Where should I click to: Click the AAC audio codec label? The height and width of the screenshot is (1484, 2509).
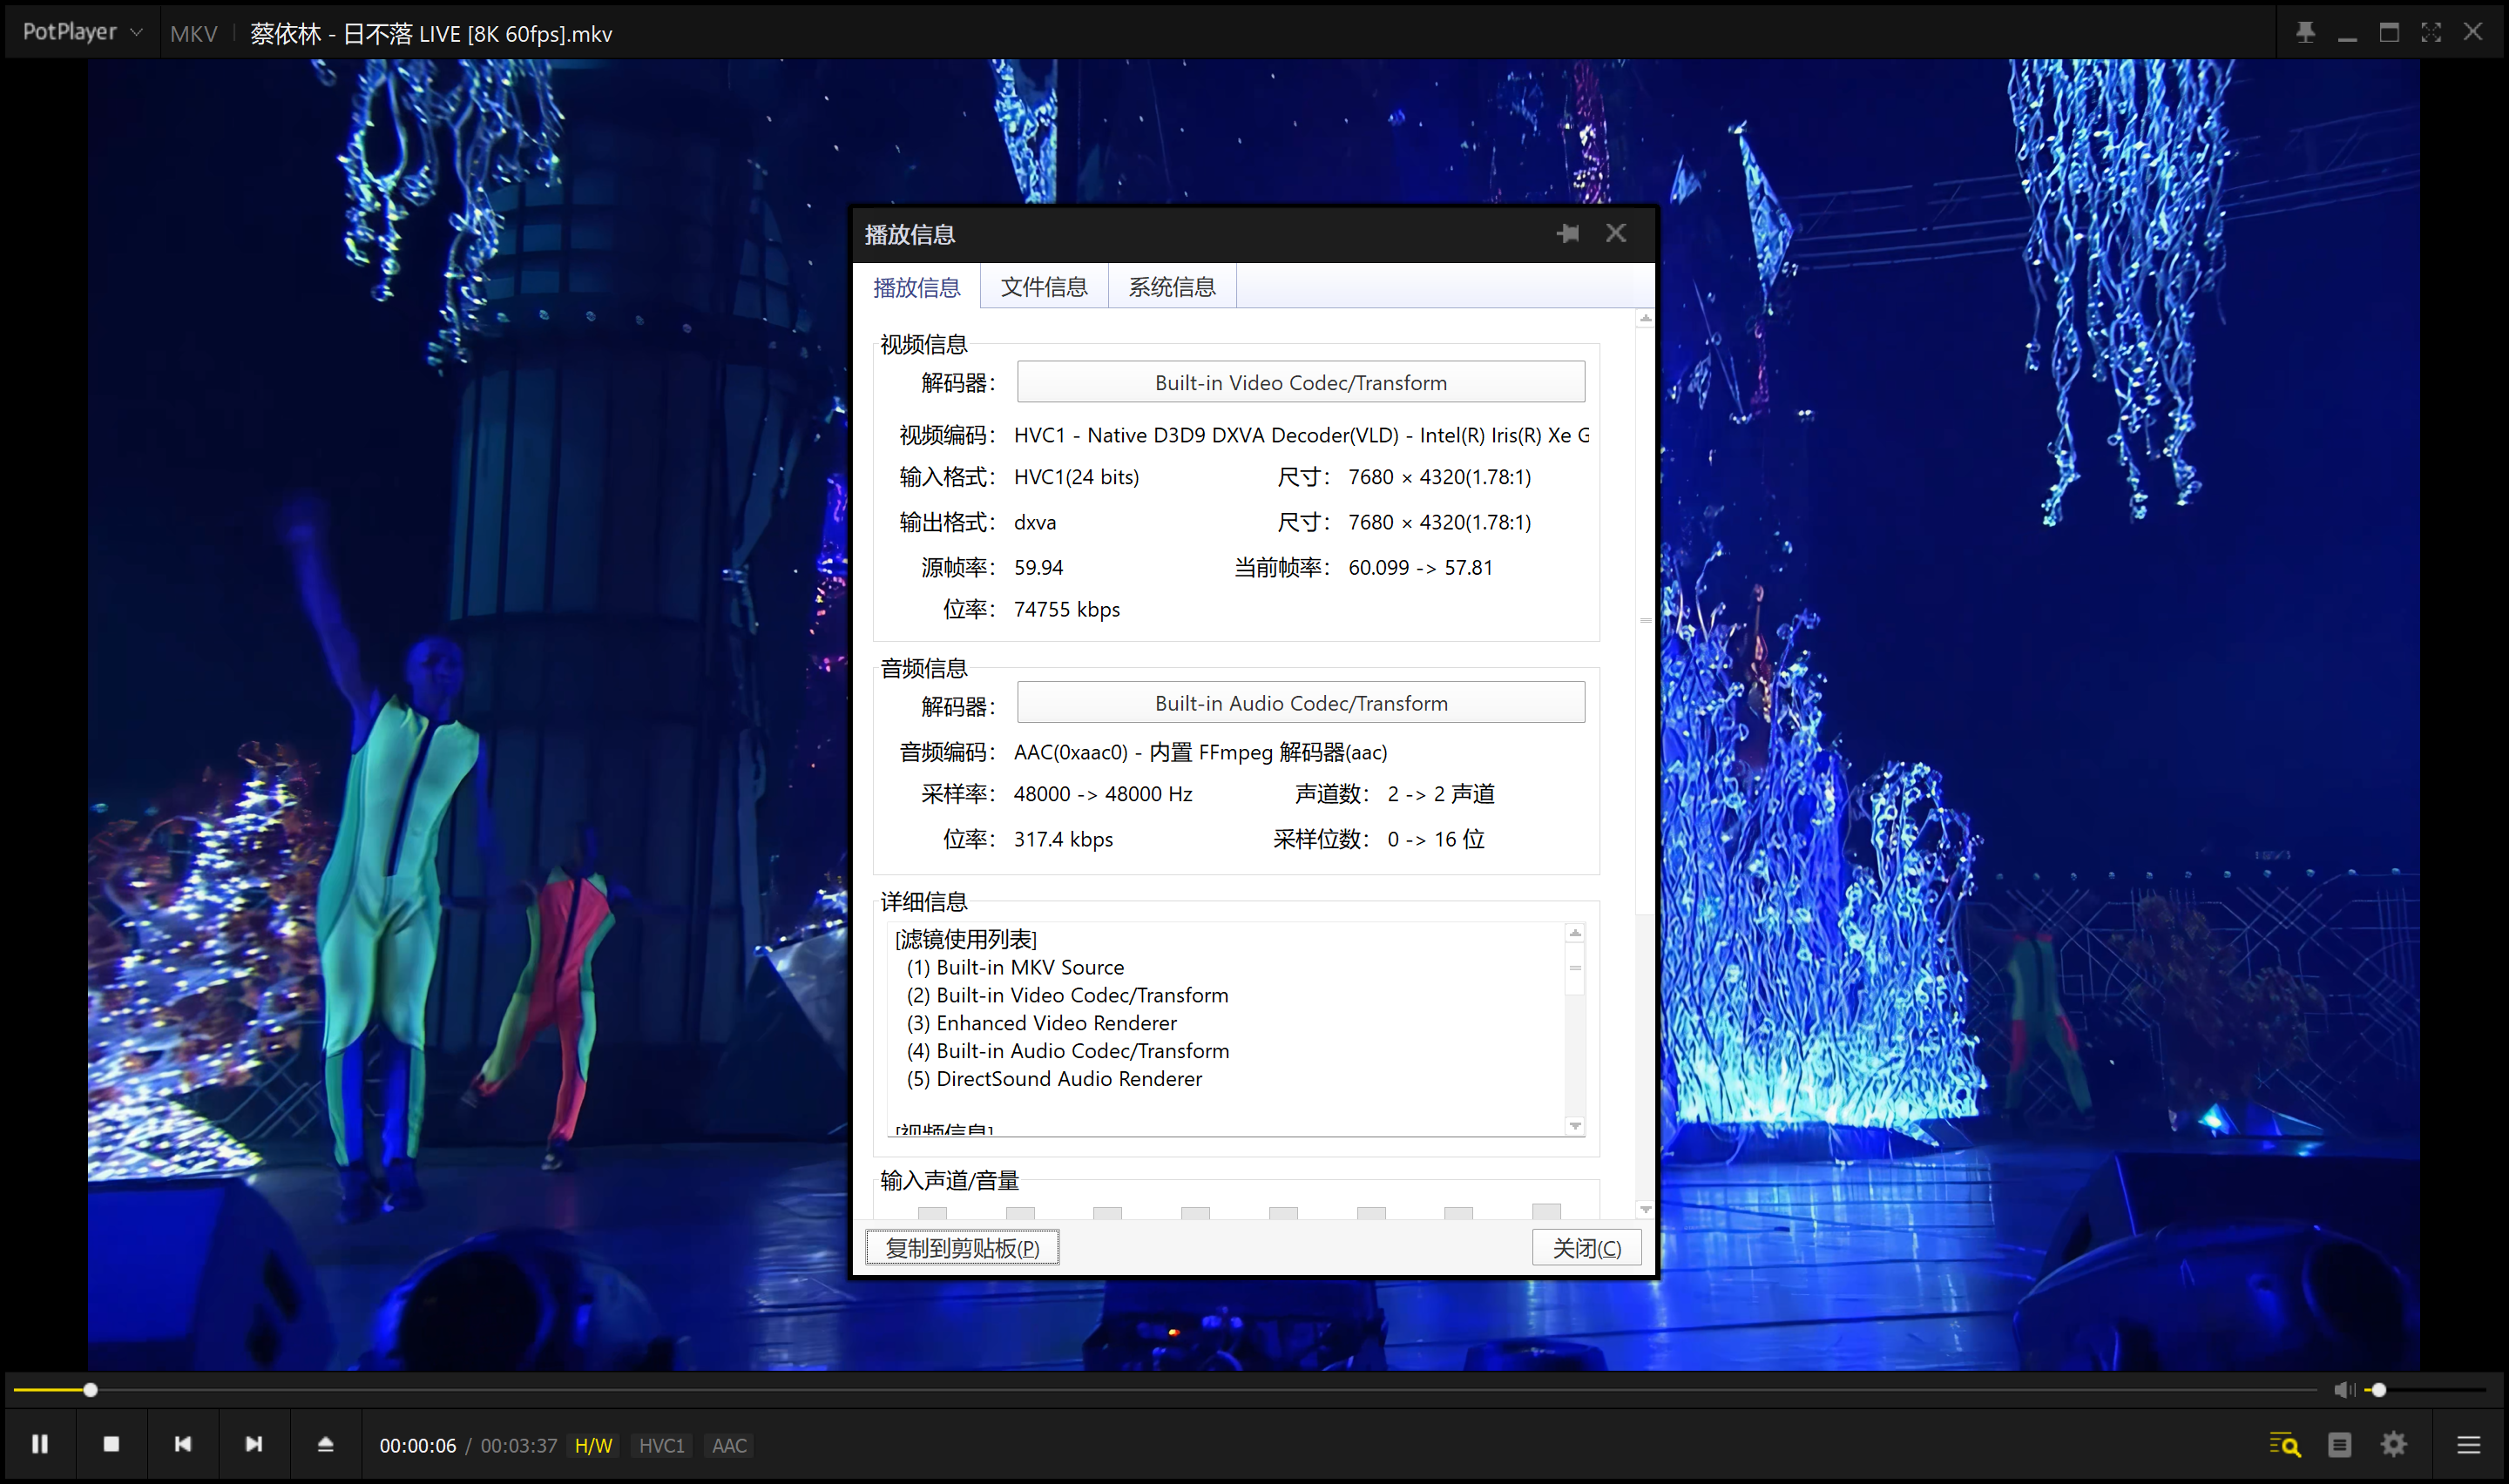pos(729,1446)
